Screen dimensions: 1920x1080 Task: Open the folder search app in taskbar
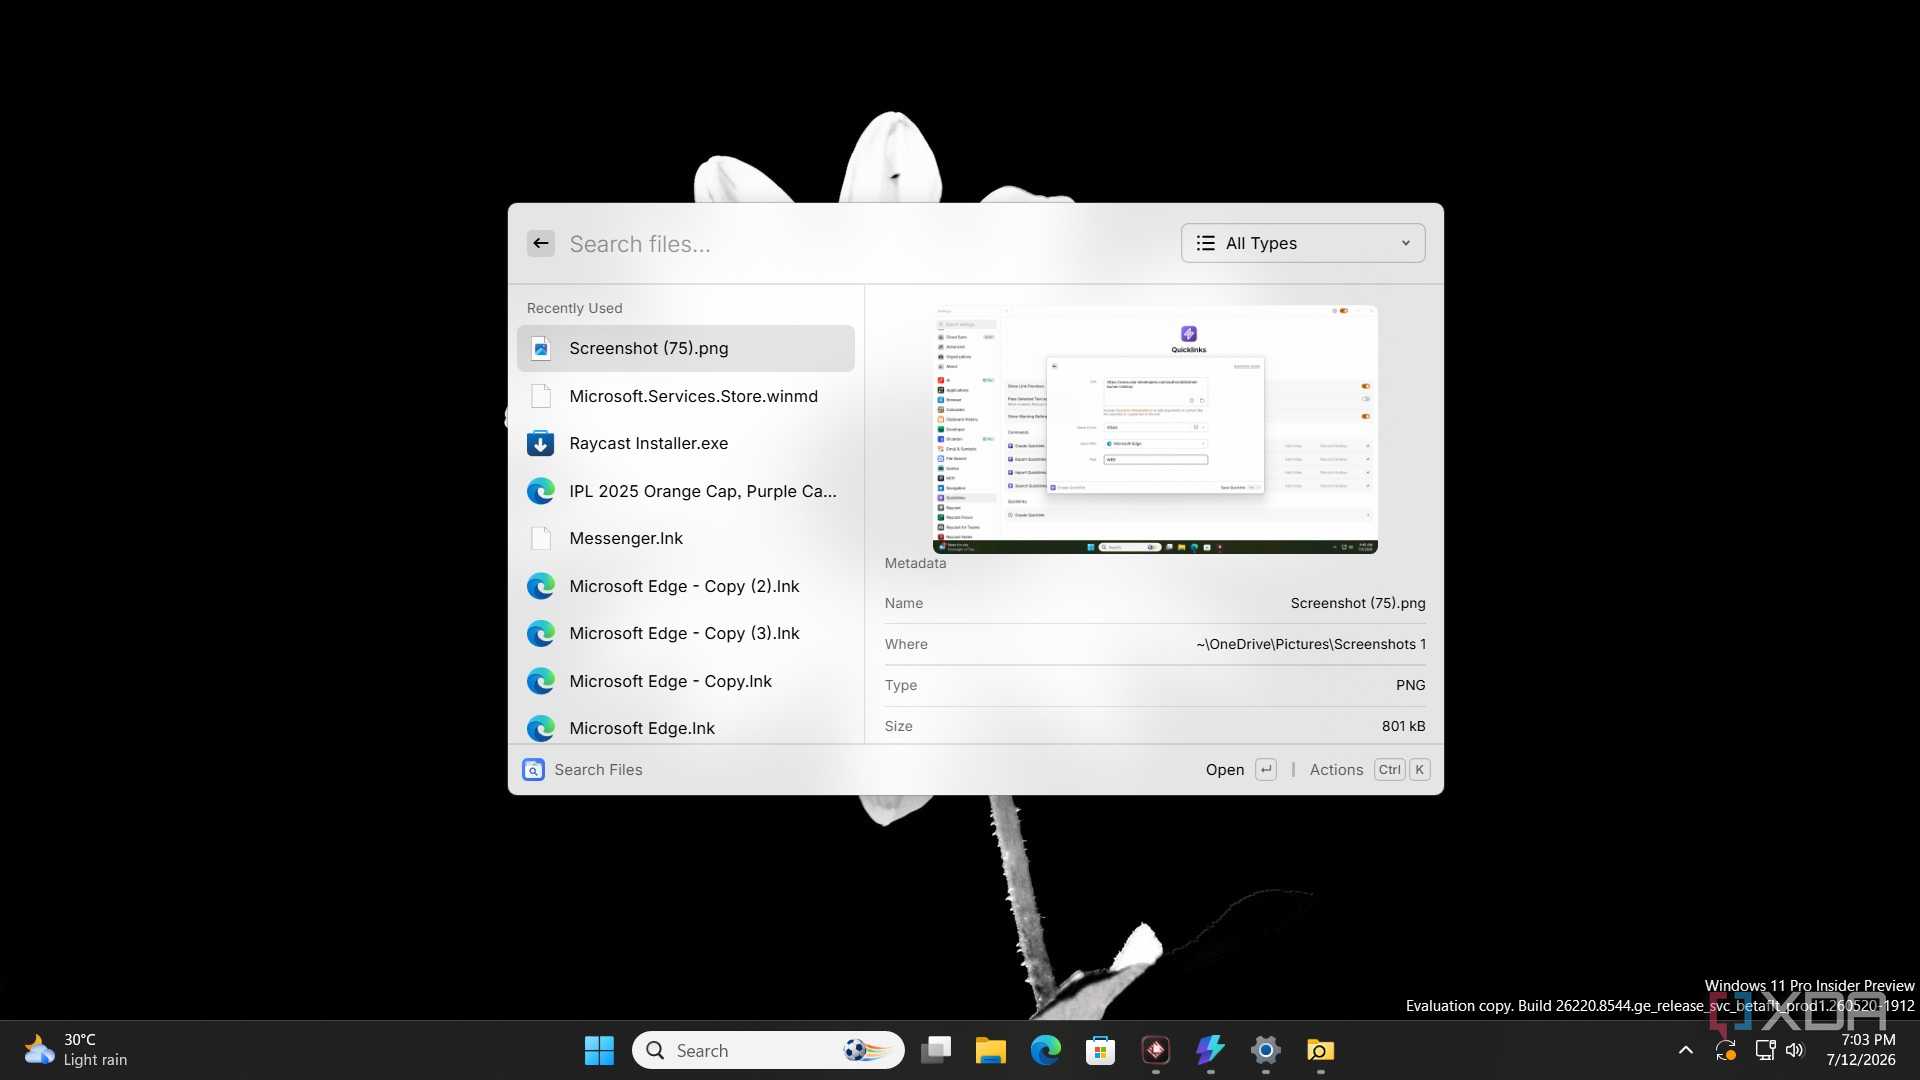1321,1050
